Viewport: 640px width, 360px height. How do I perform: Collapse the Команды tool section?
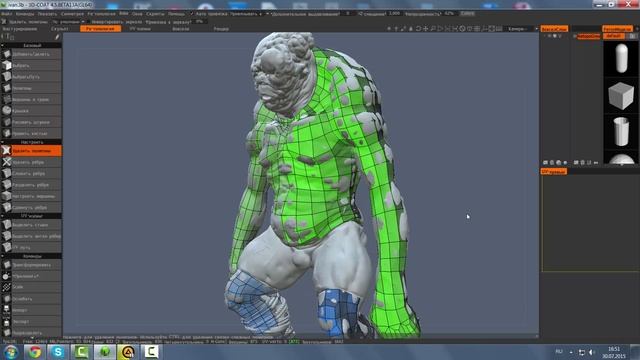(31, 256)
